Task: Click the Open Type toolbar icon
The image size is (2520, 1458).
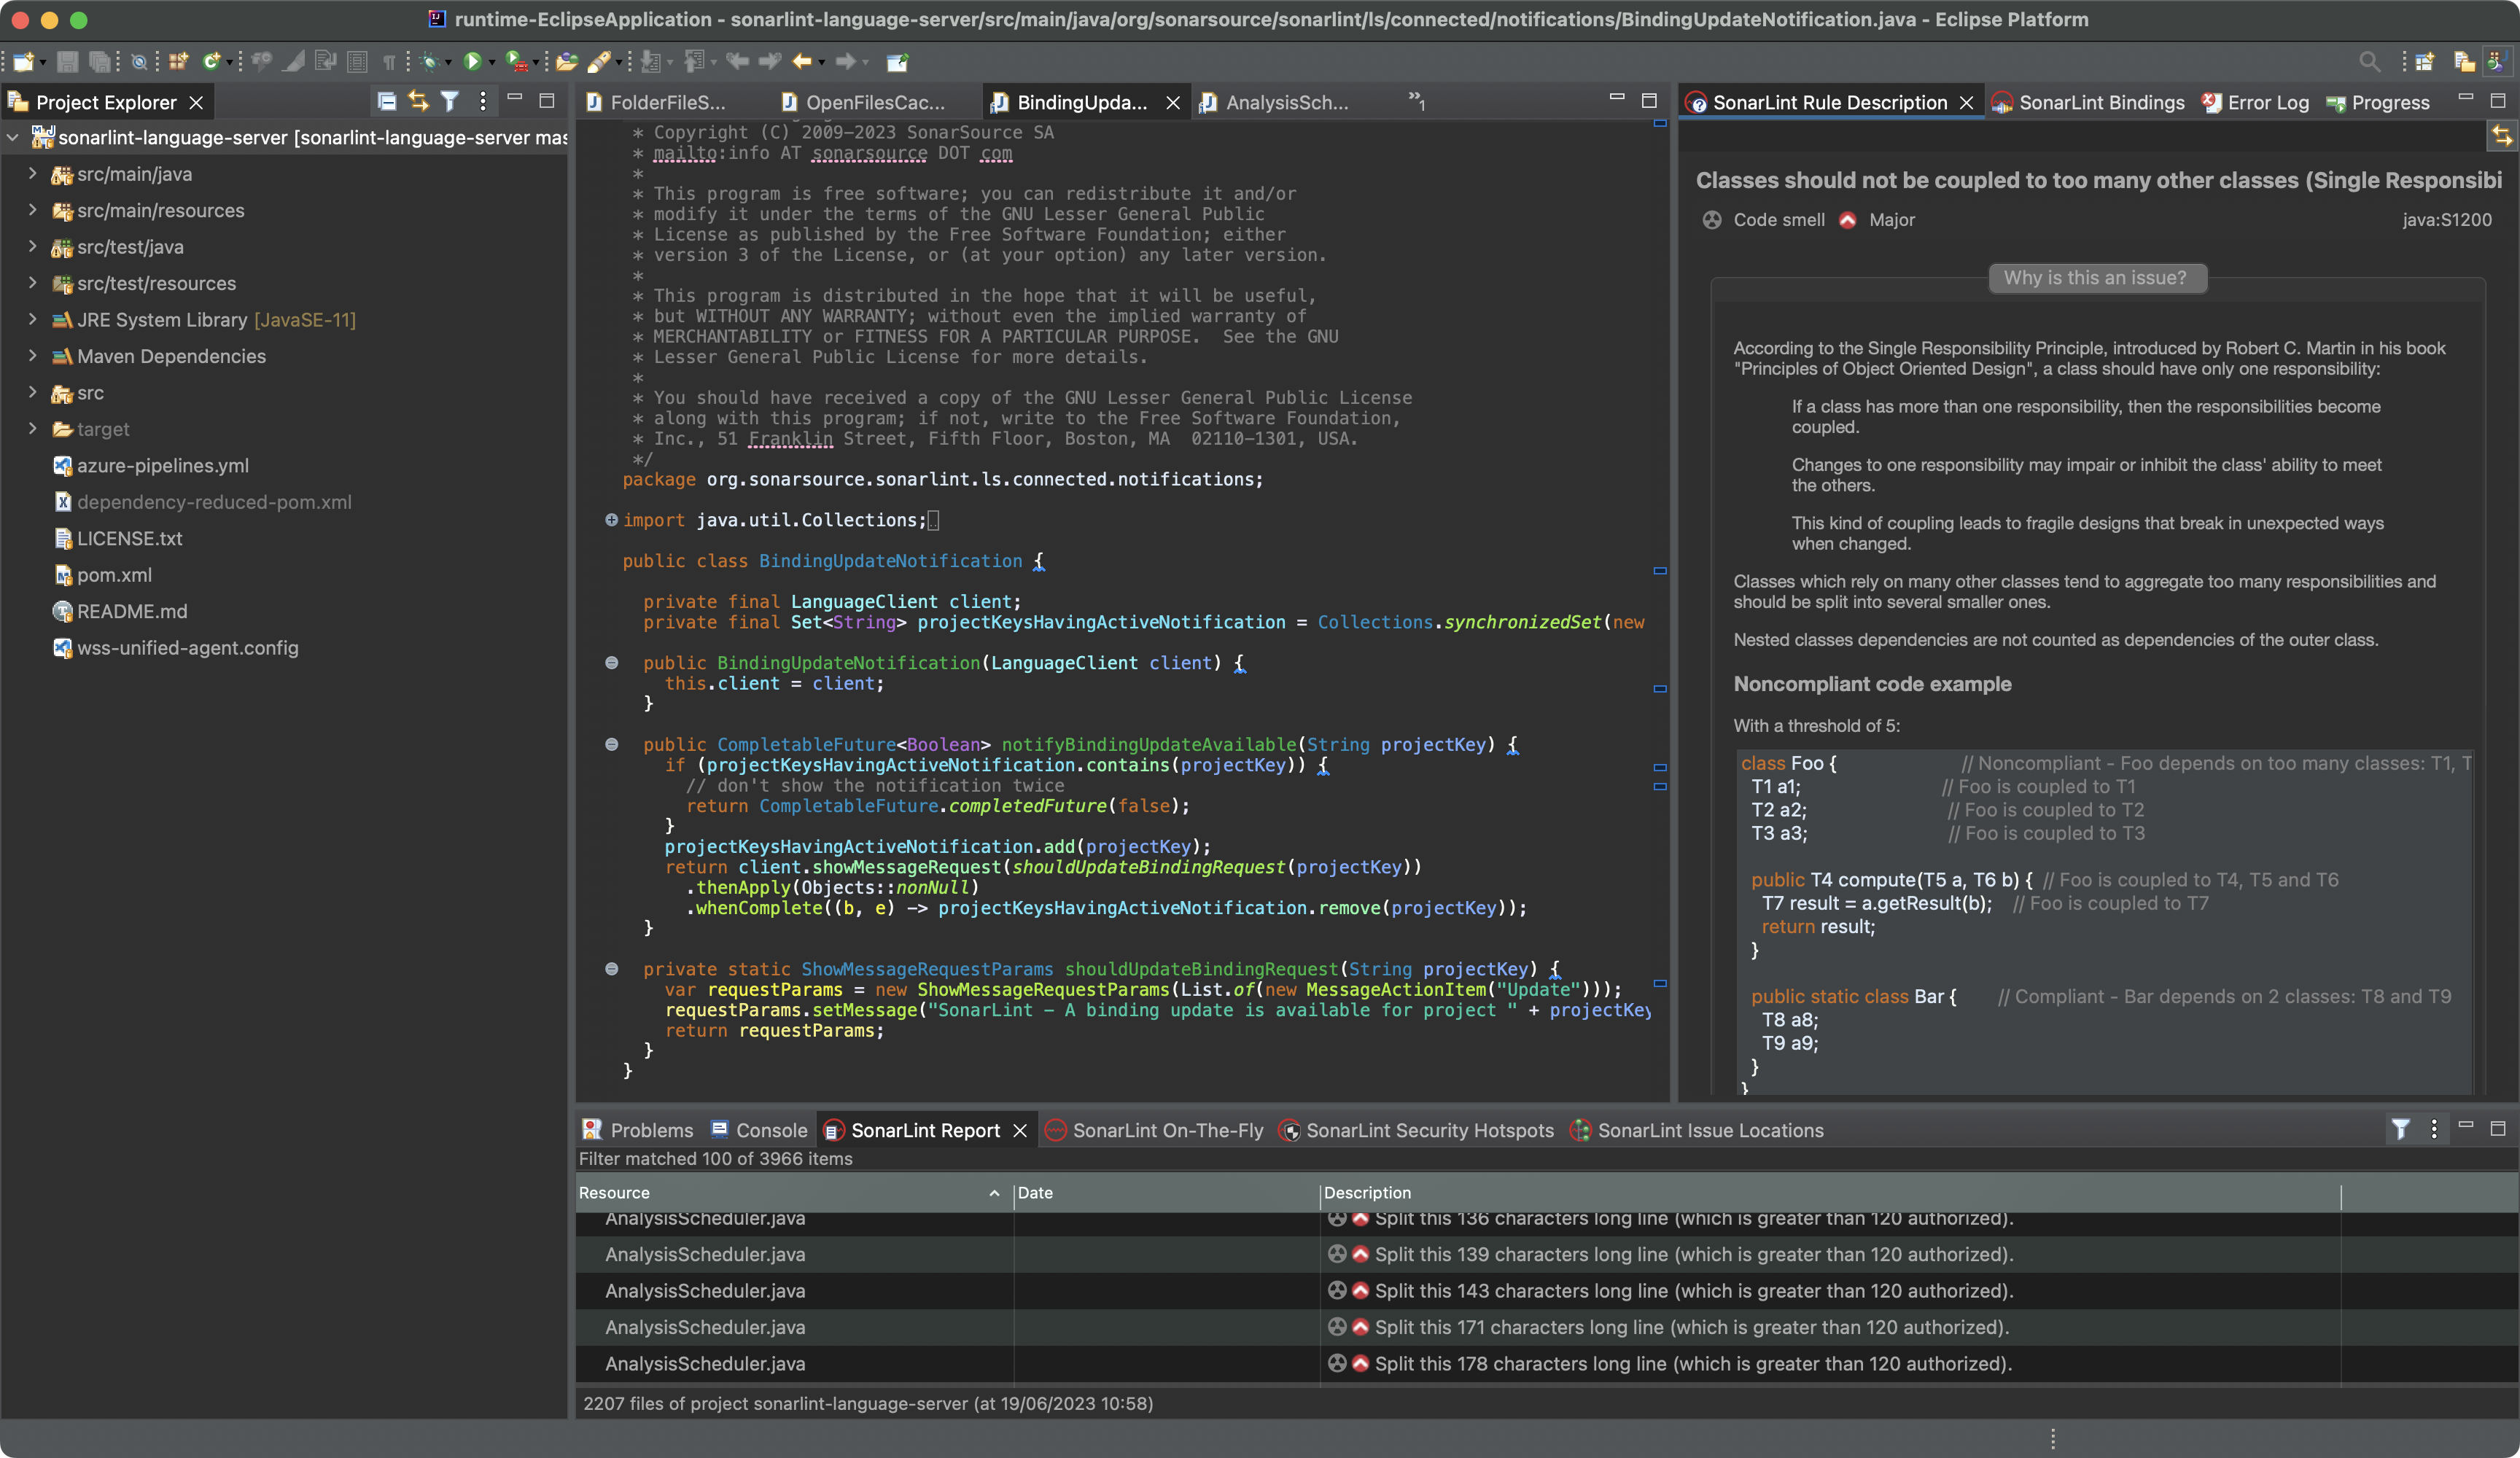Action: pos(567,62)
